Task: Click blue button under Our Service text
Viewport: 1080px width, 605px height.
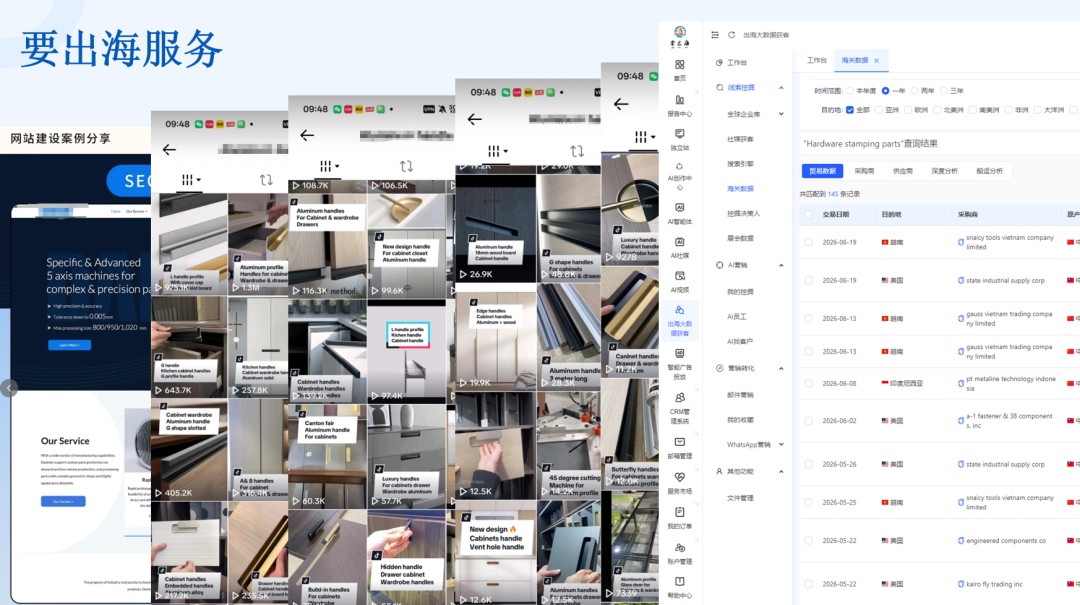Action: [63, 501]
